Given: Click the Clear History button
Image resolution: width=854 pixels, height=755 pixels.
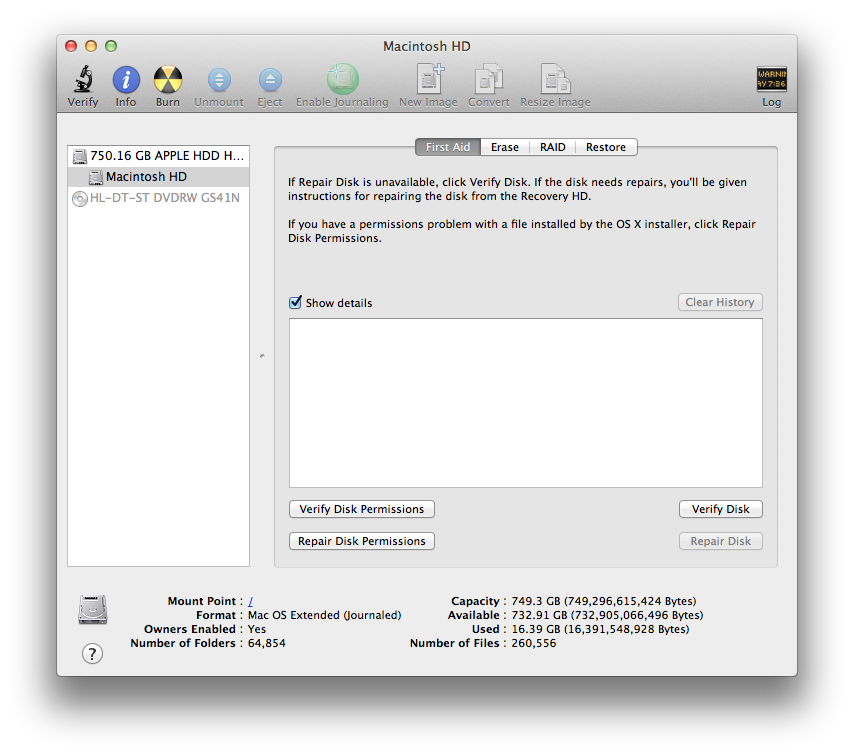Looking at the screenshot, I should tap(720, 302).
